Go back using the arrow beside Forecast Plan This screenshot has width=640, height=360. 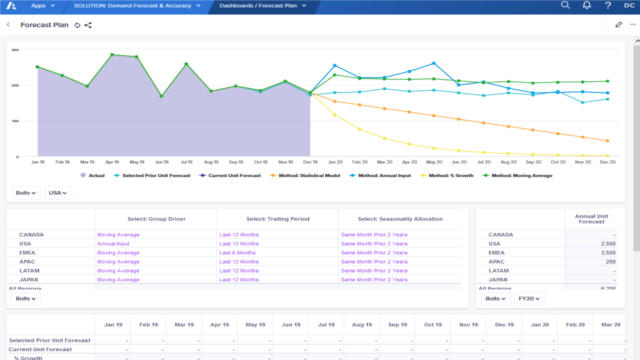8,25
